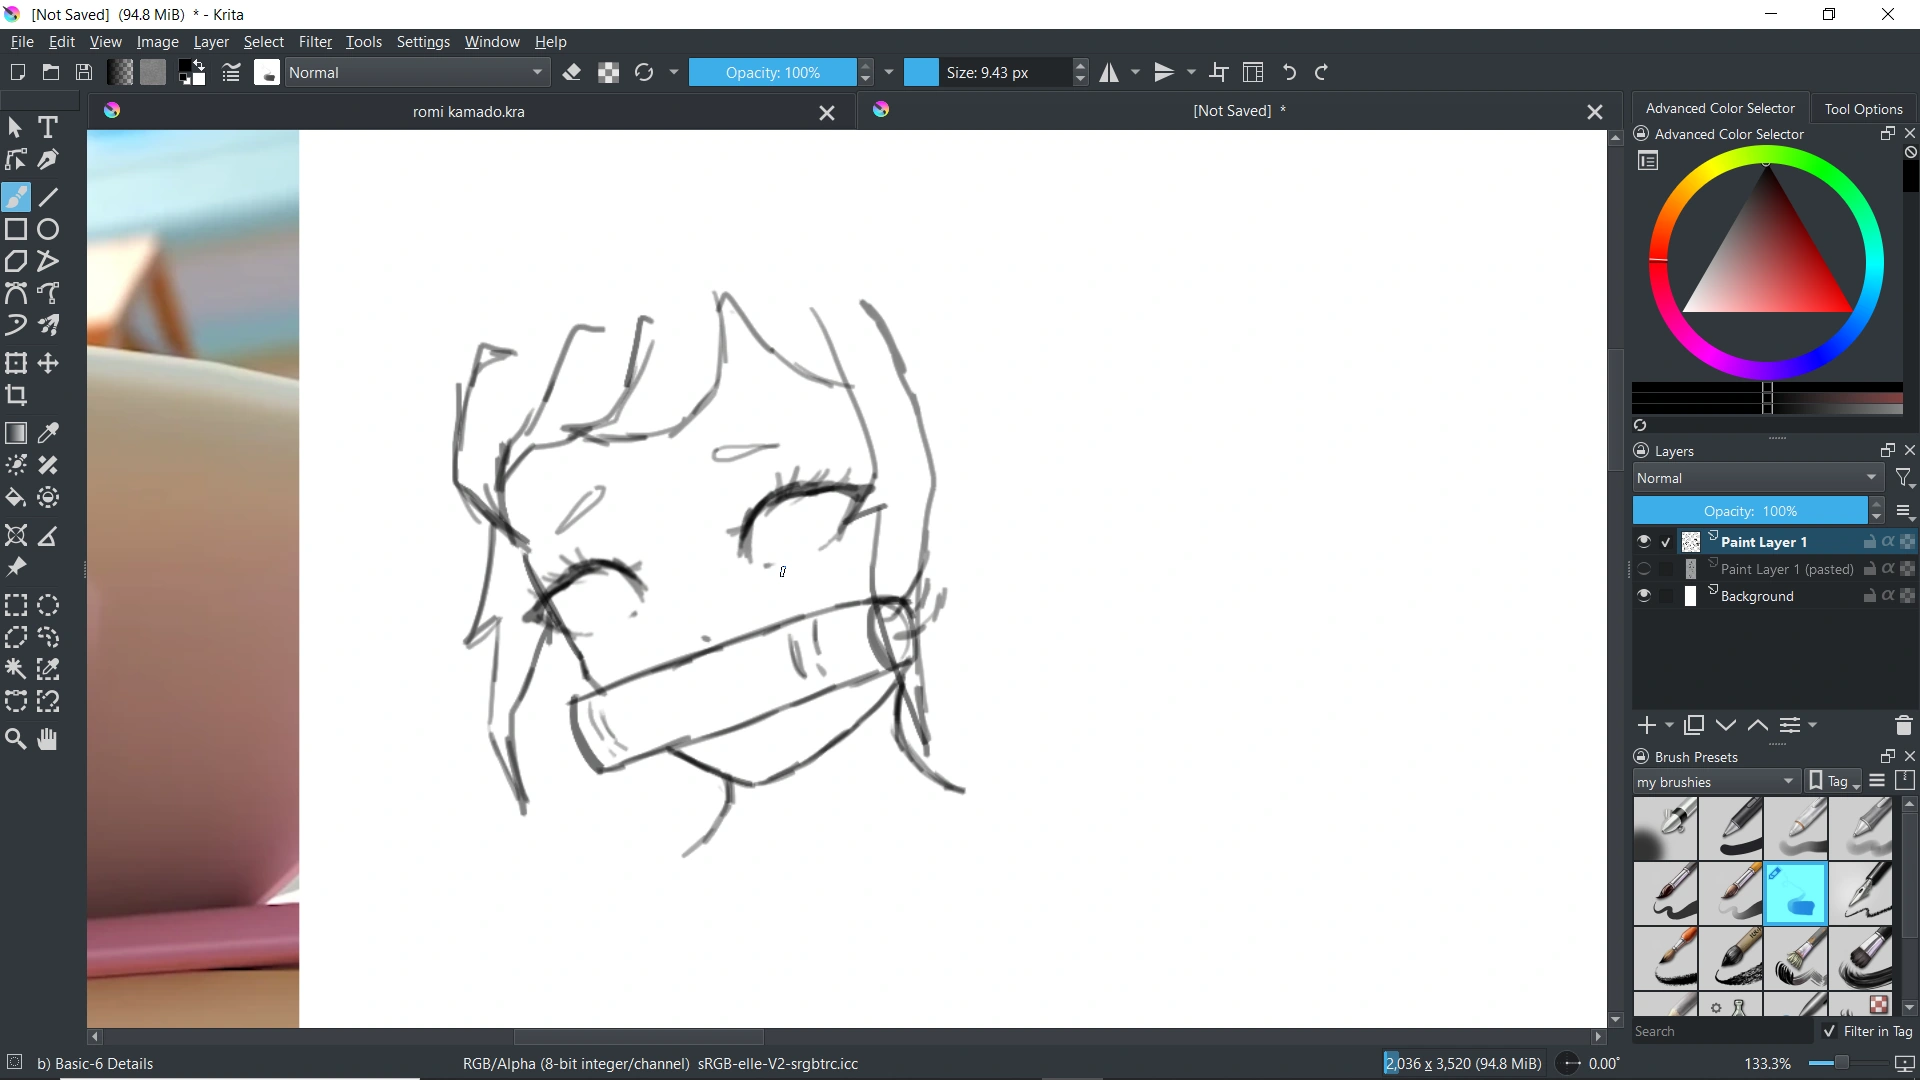Select the Freehand Brush tool

16,196
